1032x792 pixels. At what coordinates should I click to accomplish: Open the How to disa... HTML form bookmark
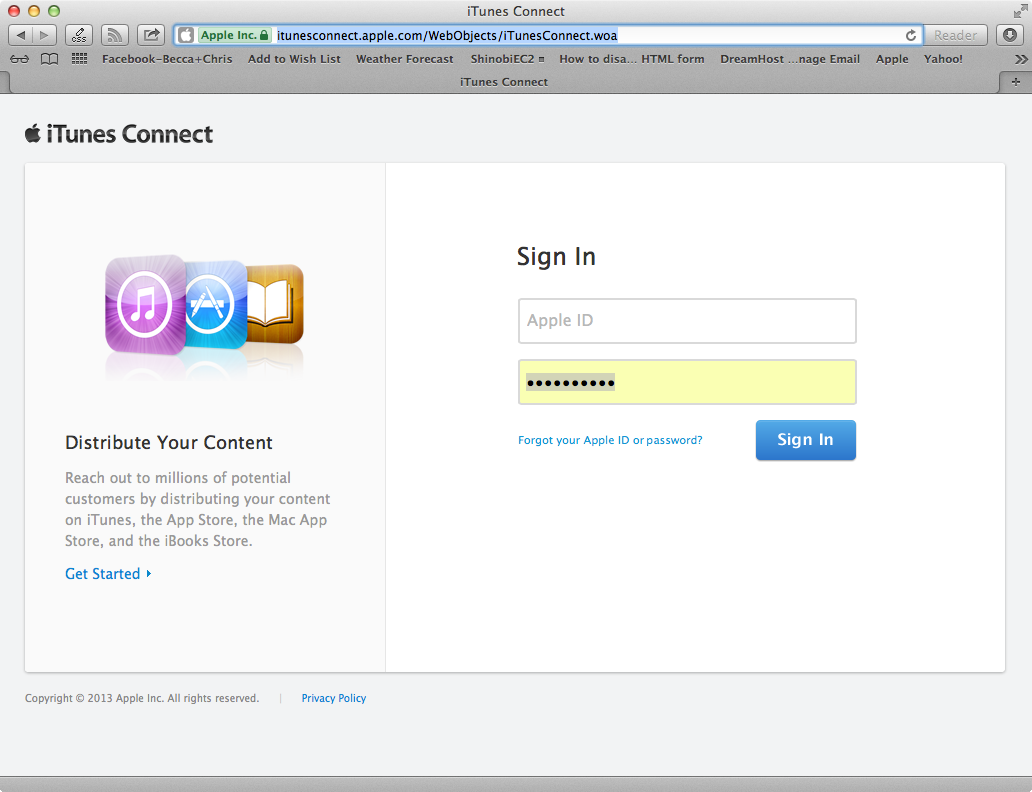(632, 59)
